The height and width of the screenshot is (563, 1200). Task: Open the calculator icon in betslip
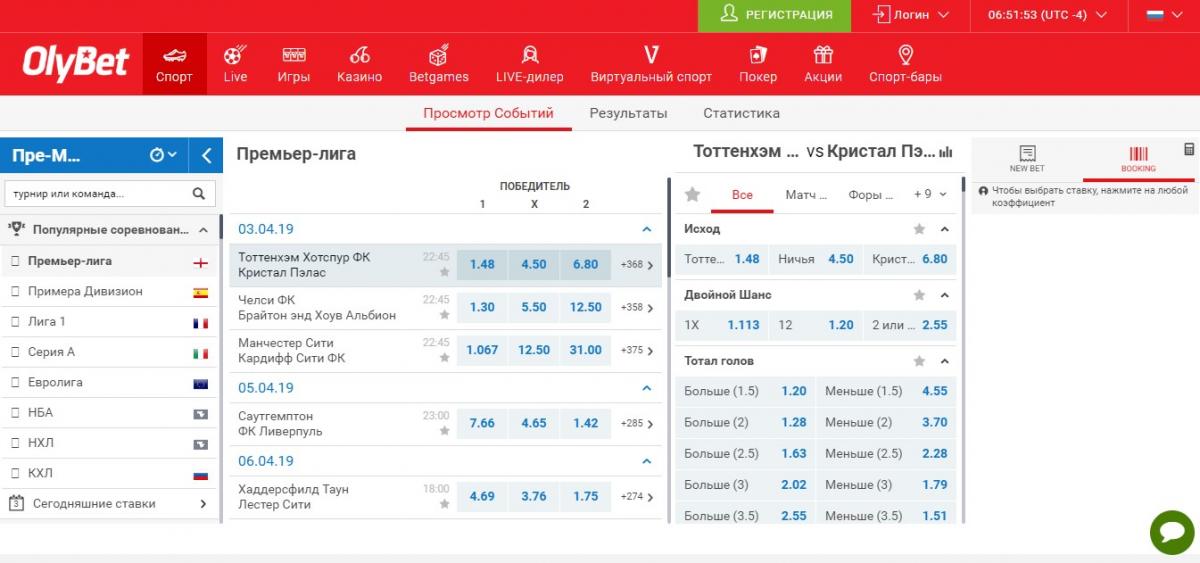tap(1189, 149)
